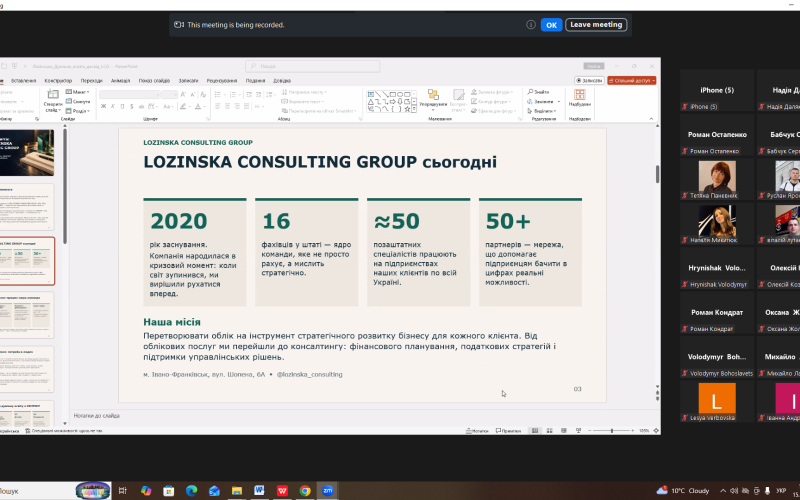800x500 pixels.
Task: Click the Створити слайд icon
Action: pyautogui.click(x=53, y=94)
